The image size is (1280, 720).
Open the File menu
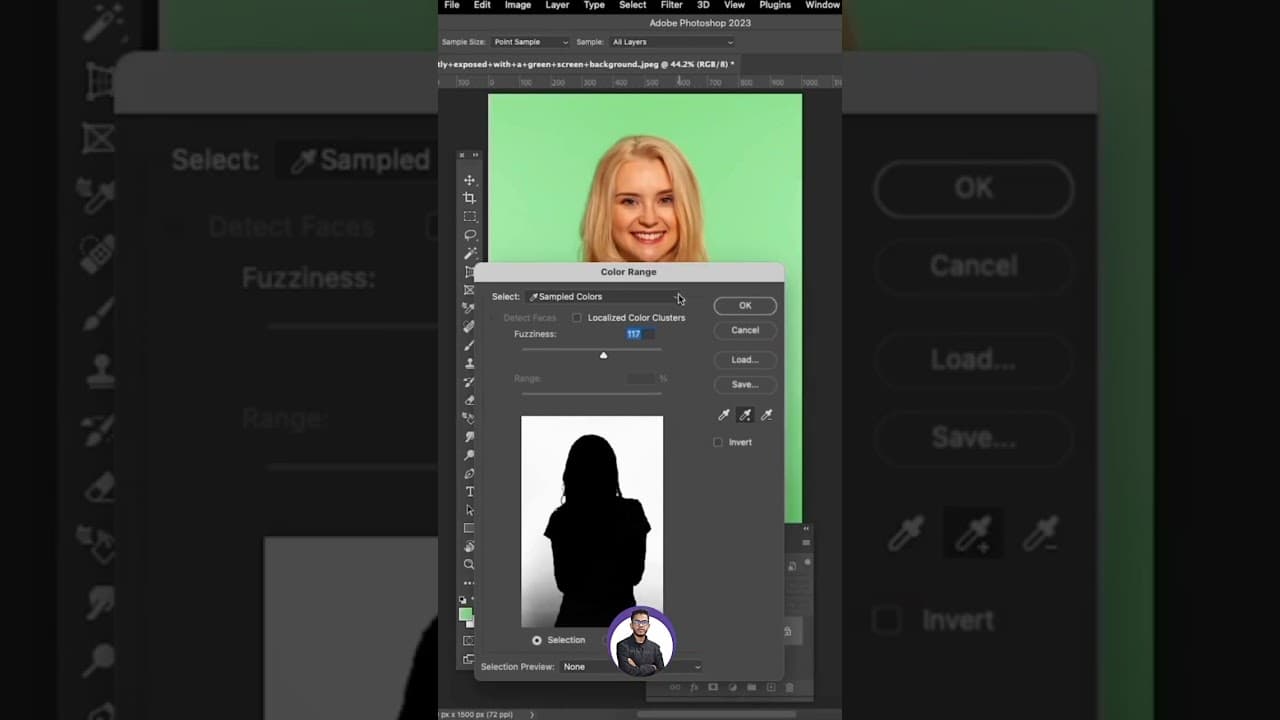pyautogui.click(x=452, y=5)
